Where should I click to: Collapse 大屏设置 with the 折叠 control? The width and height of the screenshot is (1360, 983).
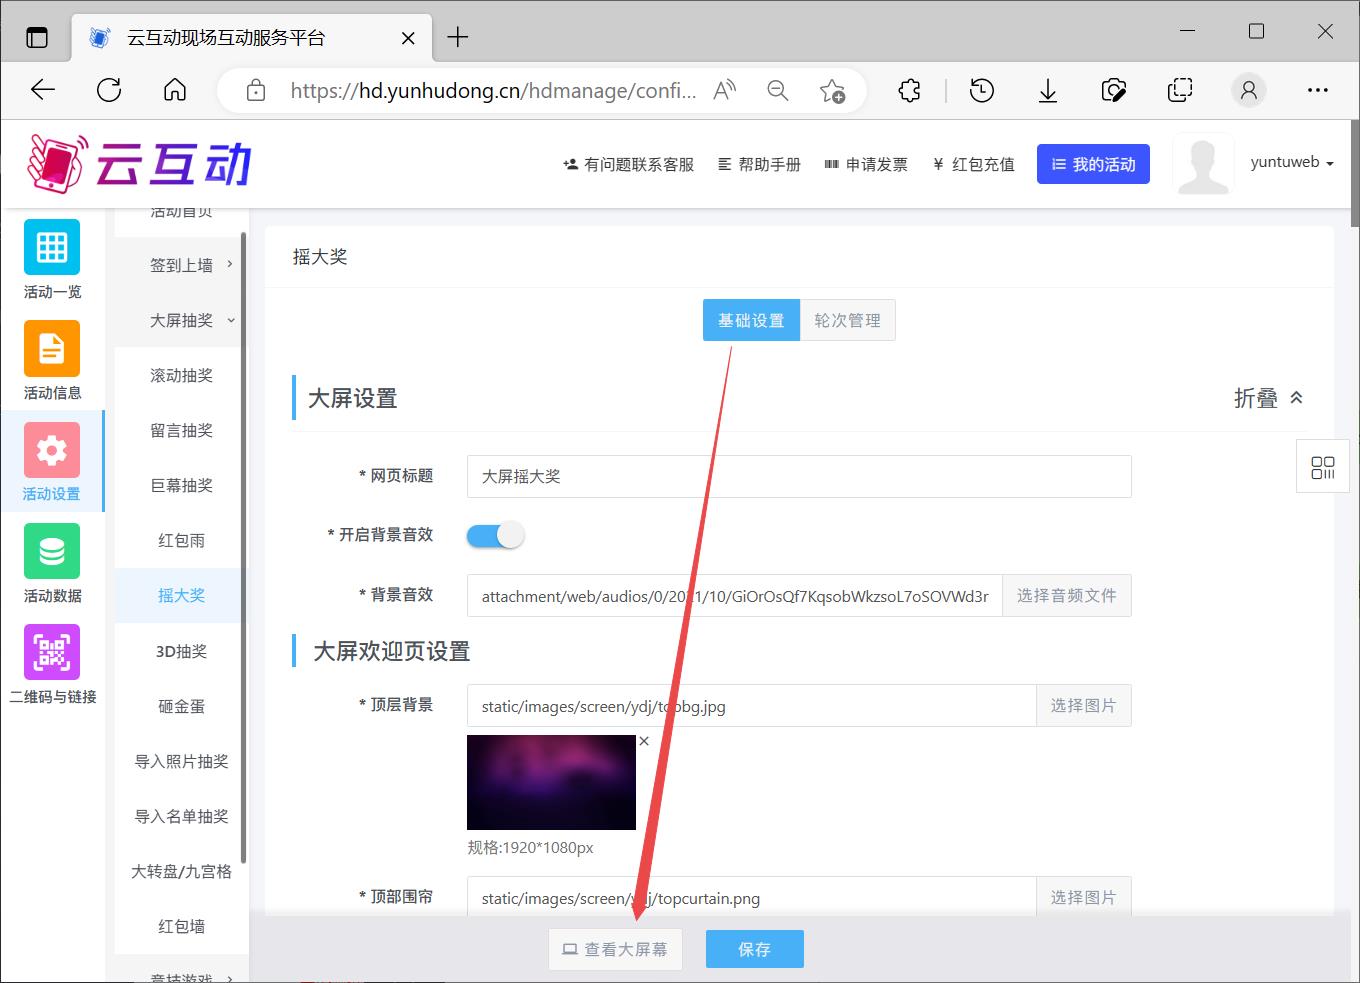[x=1268, y=398]
